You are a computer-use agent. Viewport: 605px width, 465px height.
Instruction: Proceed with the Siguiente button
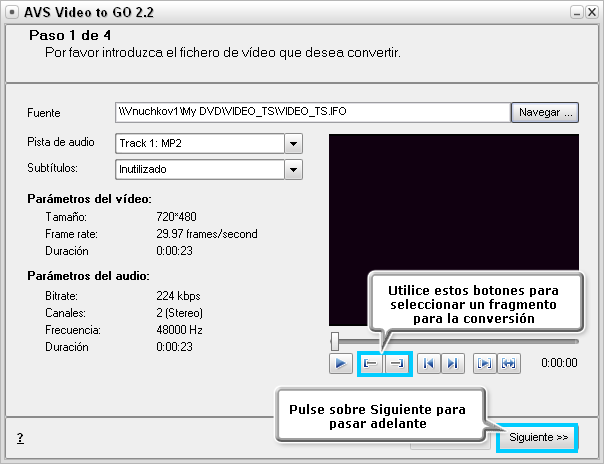point(538,438)
